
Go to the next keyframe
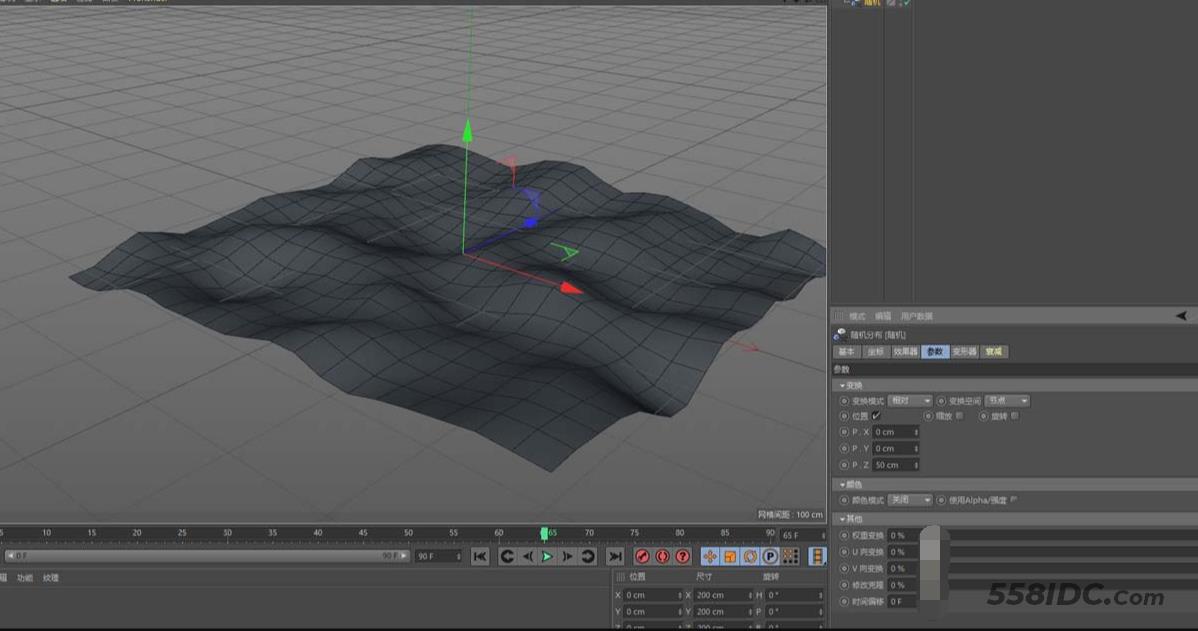click(x=588, y=557)
